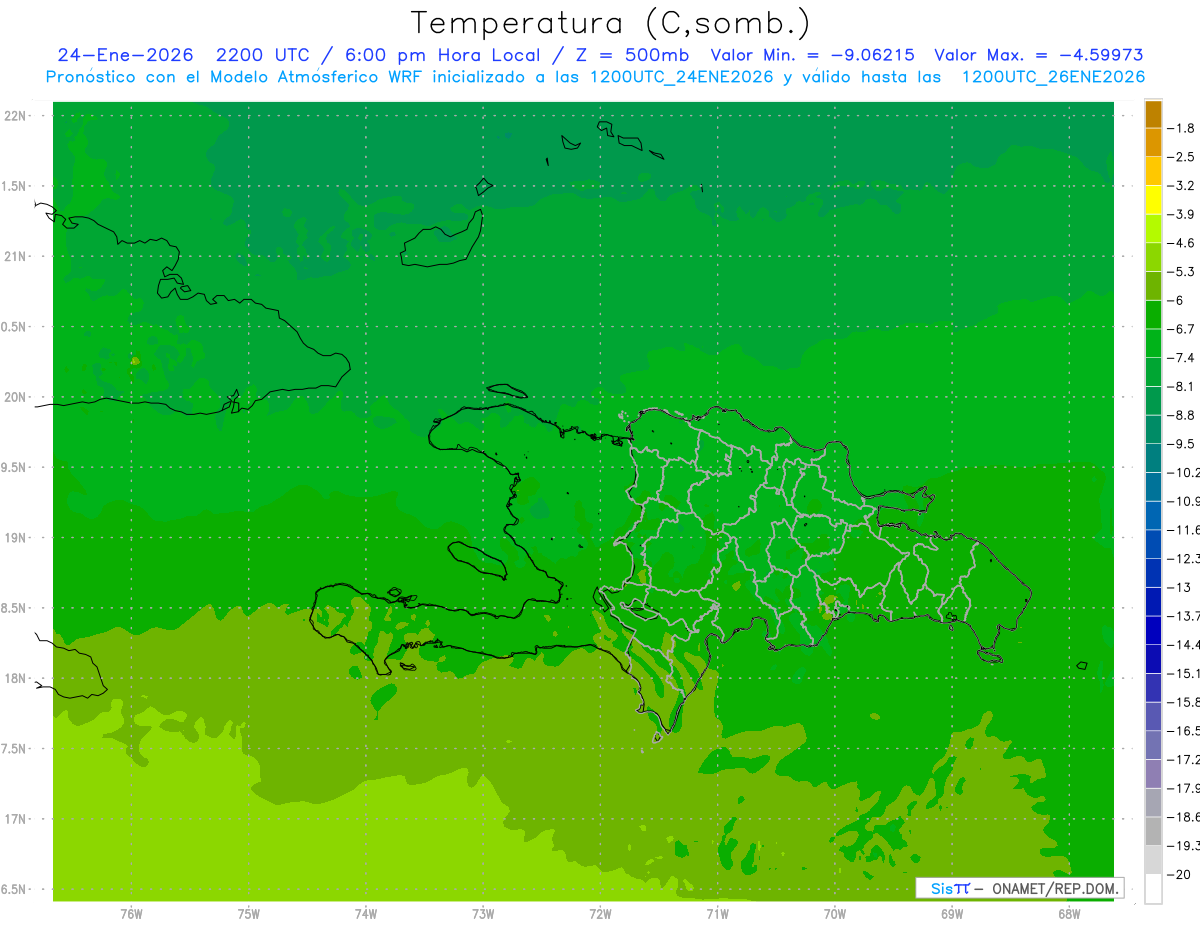
Task: Click the '2200 UTC' time text
Action: pos(264,55)
